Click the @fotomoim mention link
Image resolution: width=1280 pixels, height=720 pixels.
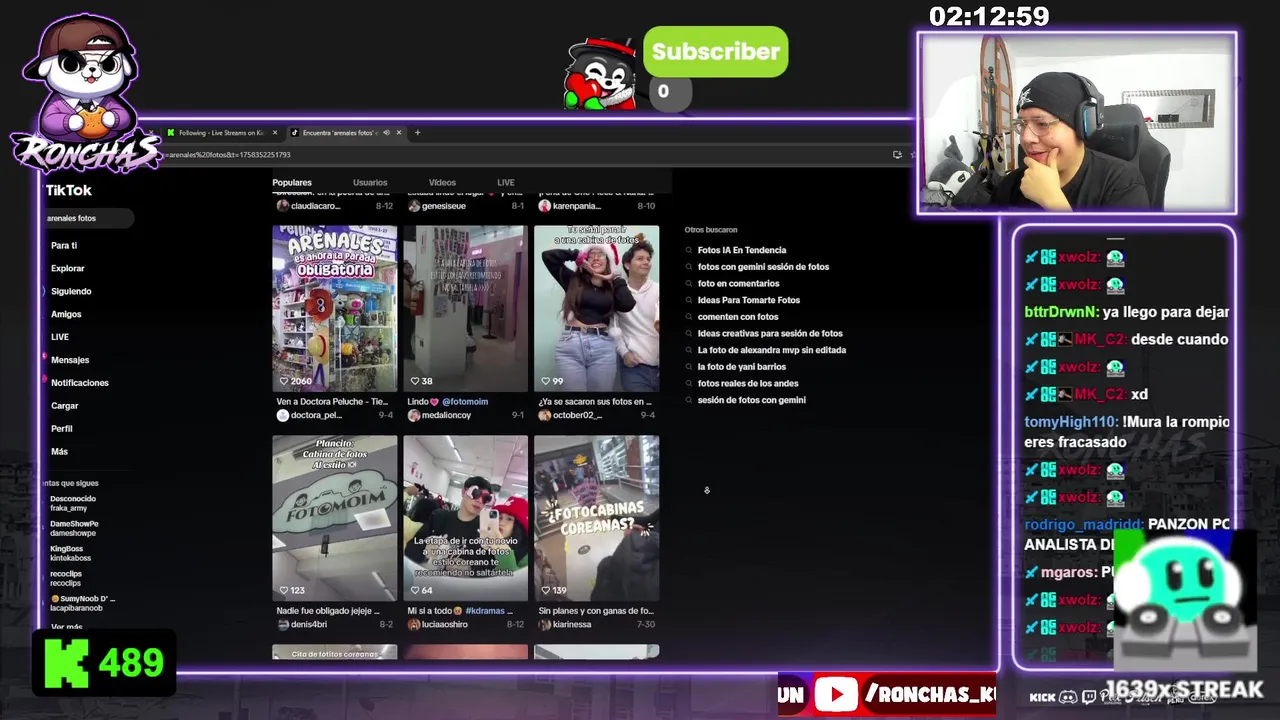[465, 401]
